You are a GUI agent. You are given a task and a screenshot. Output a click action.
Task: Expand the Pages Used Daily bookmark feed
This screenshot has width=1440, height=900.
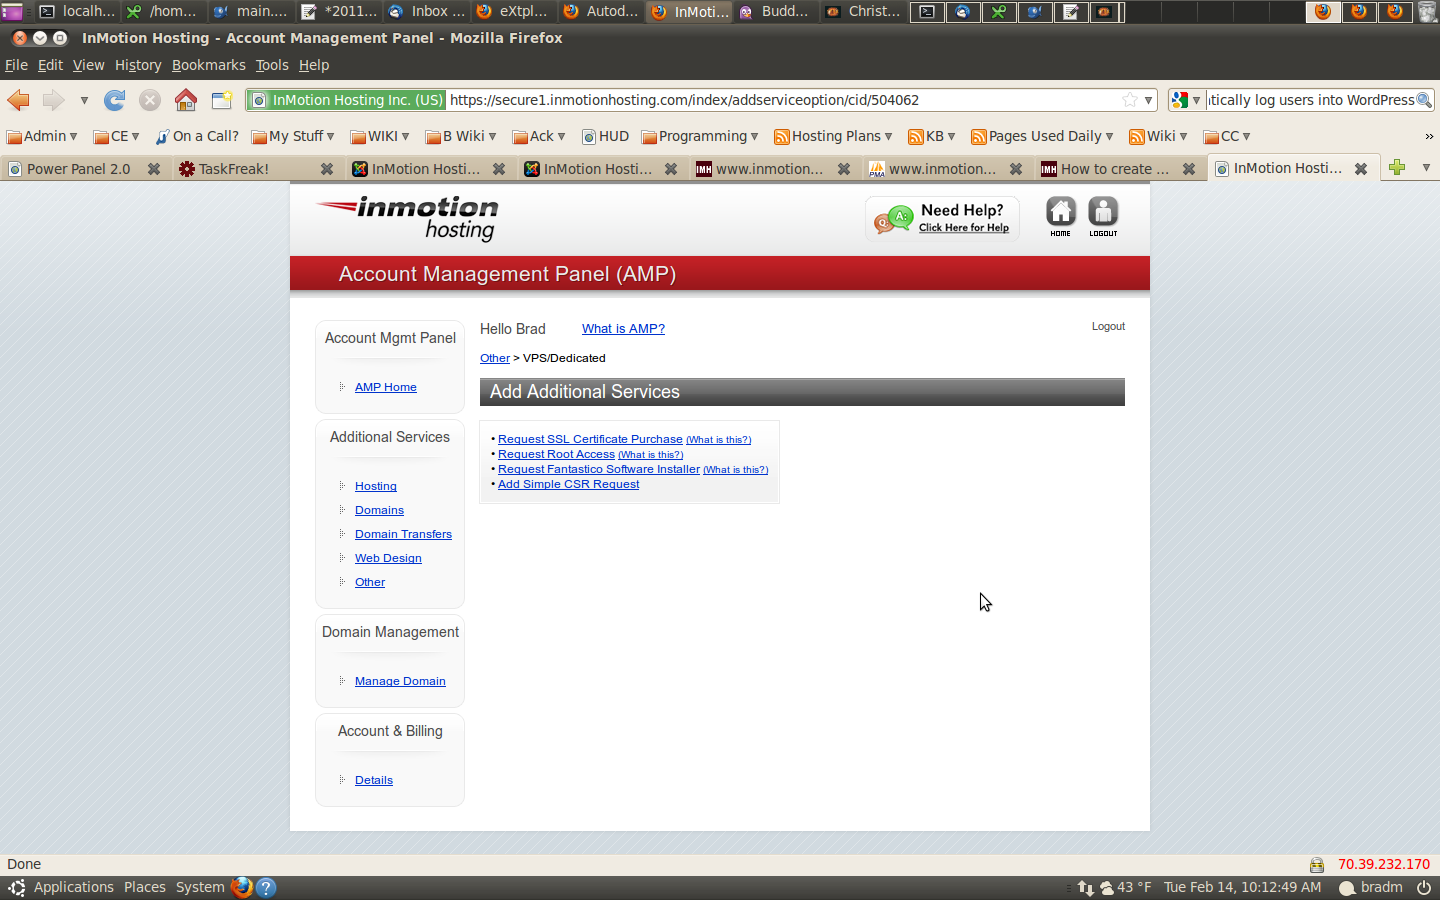pyautogui.click(x=1042, y=136)
